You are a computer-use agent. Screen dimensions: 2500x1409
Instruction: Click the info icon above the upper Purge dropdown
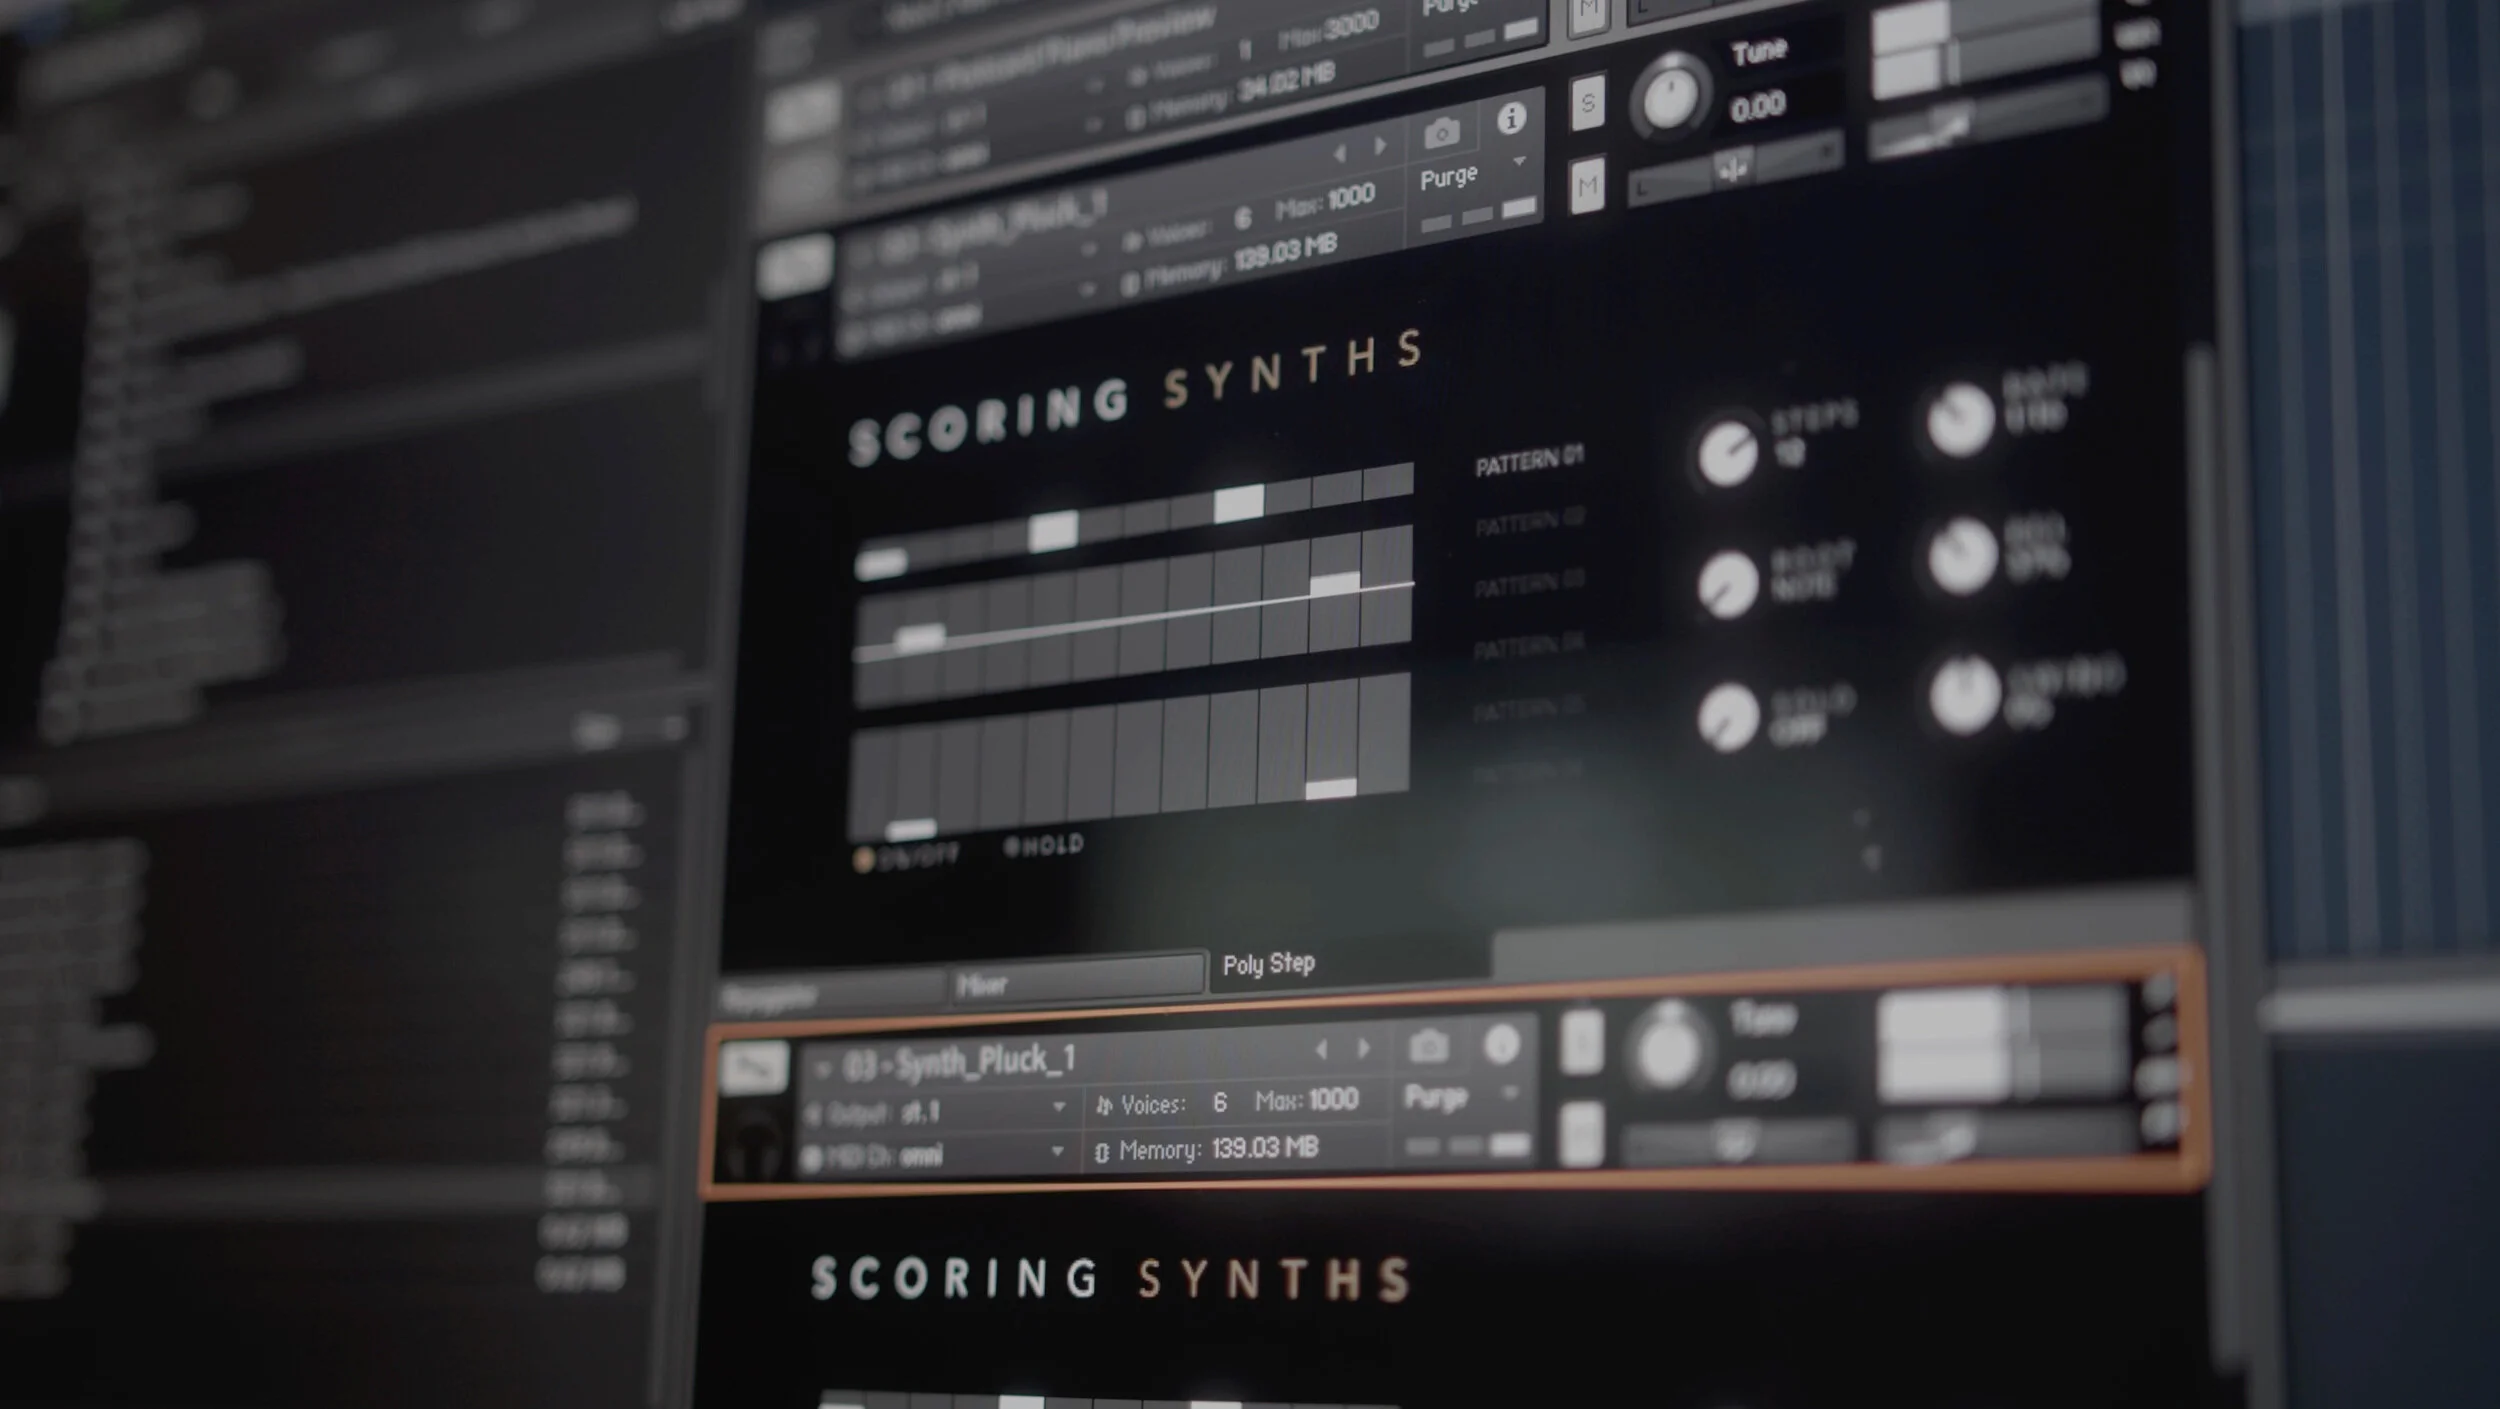click(1511, 118)
